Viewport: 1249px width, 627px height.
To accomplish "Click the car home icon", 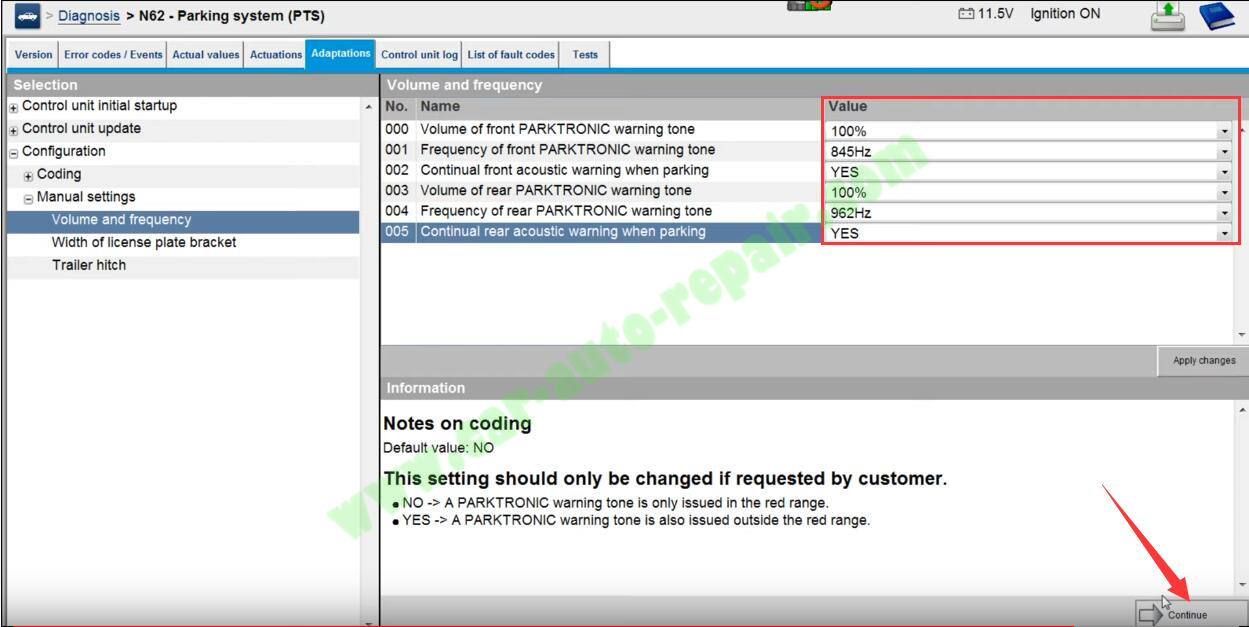I will click(28, 16).
